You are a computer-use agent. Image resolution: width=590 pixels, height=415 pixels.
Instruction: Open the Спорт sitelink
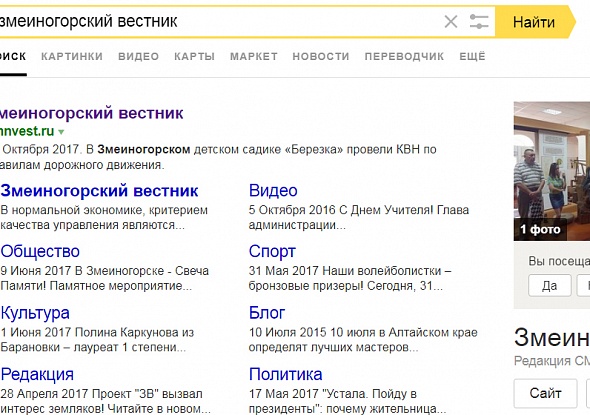(272, 252)
